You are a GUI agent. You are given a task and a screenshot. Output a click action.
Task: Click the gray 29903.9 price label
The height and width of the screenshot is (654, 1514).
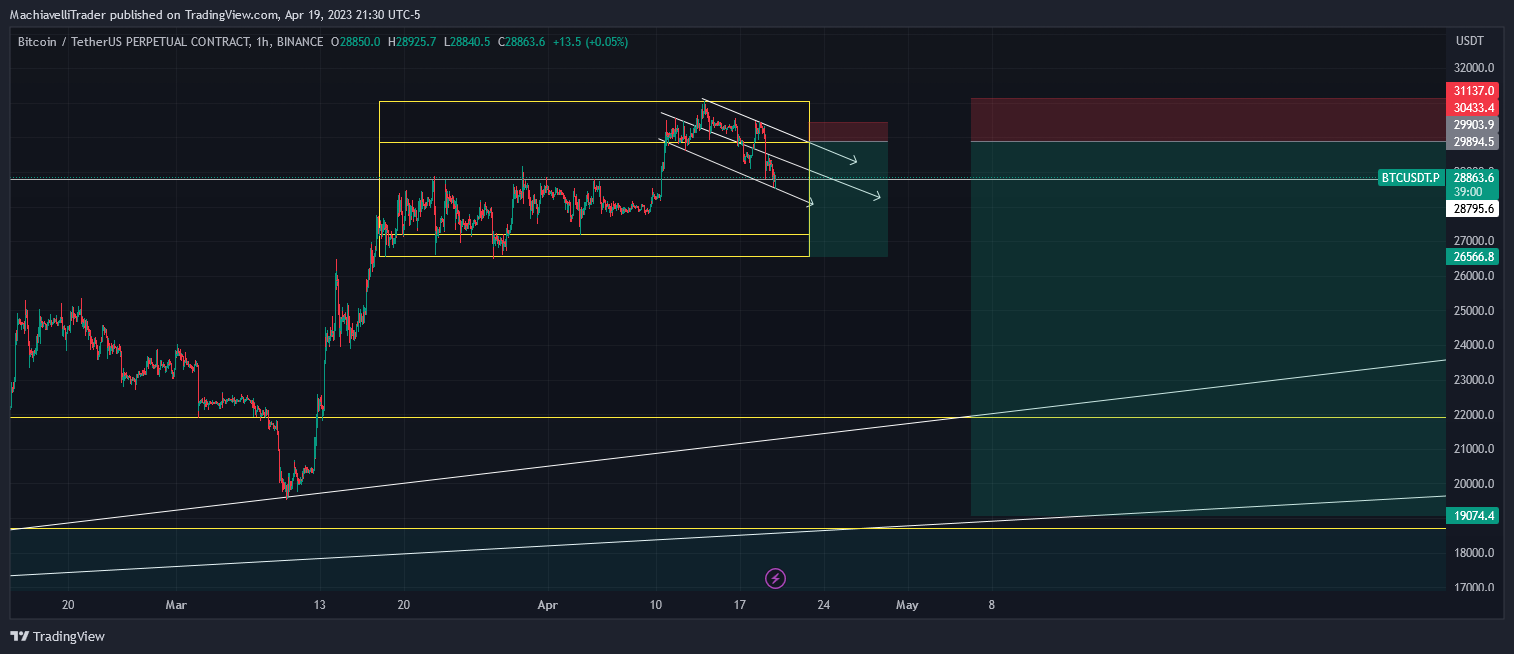click(x=1472, y=125)
